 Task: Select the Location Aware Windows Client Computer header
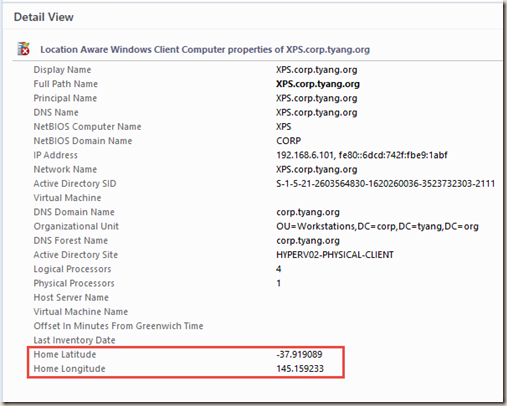pyautogui.click(x=205, y=50)
